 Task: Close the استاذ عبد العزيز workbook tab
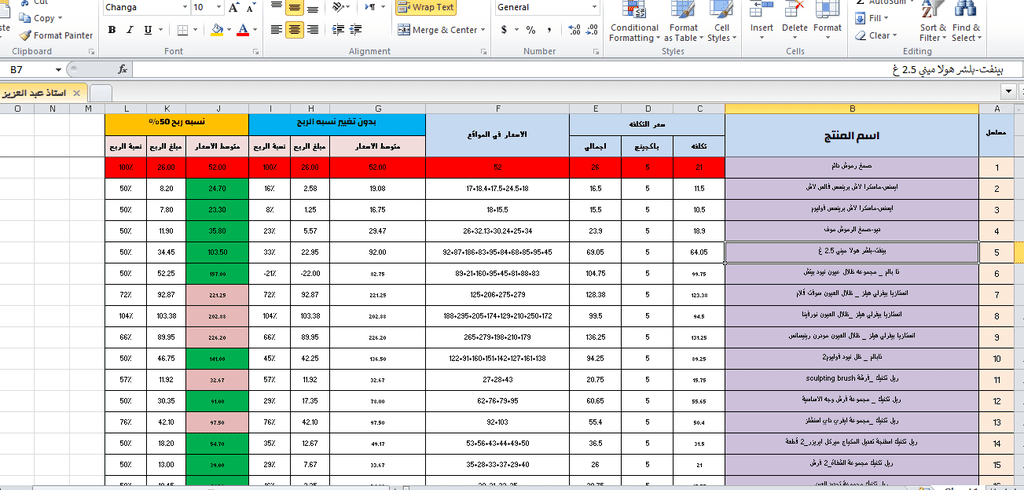coord(76,92)
